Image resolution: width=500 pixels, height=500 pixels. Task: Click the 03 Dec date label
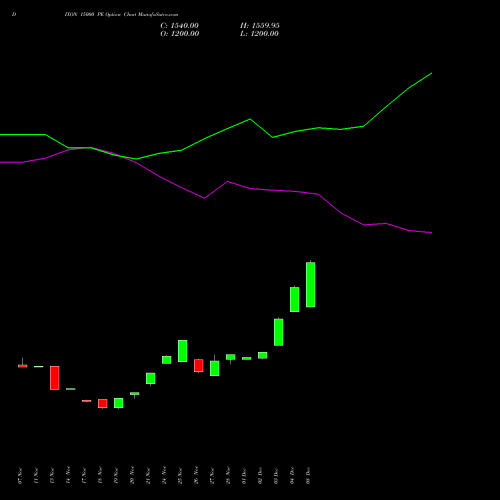(x=276, y=476)
